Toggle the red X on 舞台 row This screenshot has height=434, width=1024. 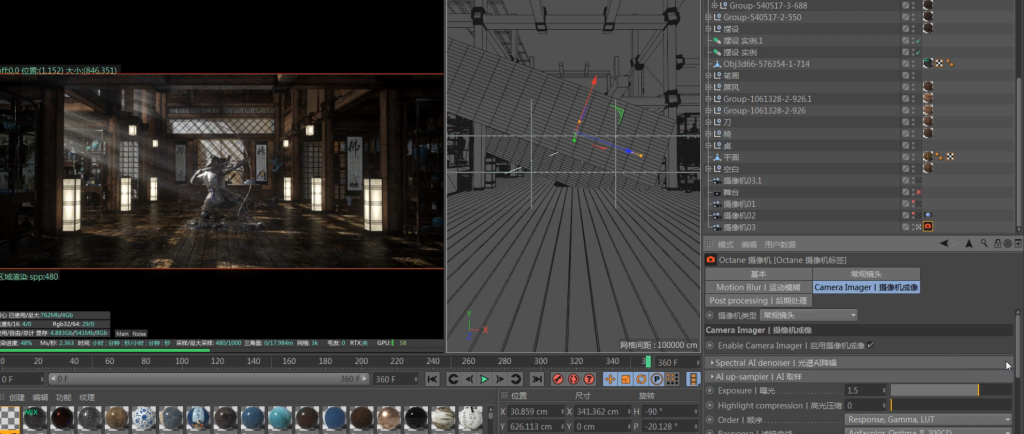[x=918, y=193]
